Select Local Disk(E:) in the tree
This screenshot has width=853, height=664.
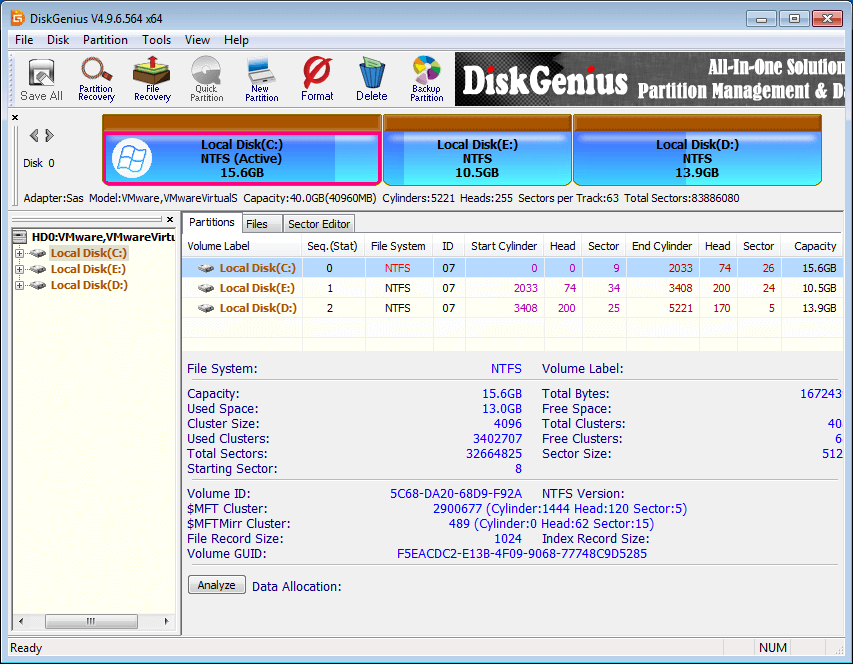[x=88, y=269]
